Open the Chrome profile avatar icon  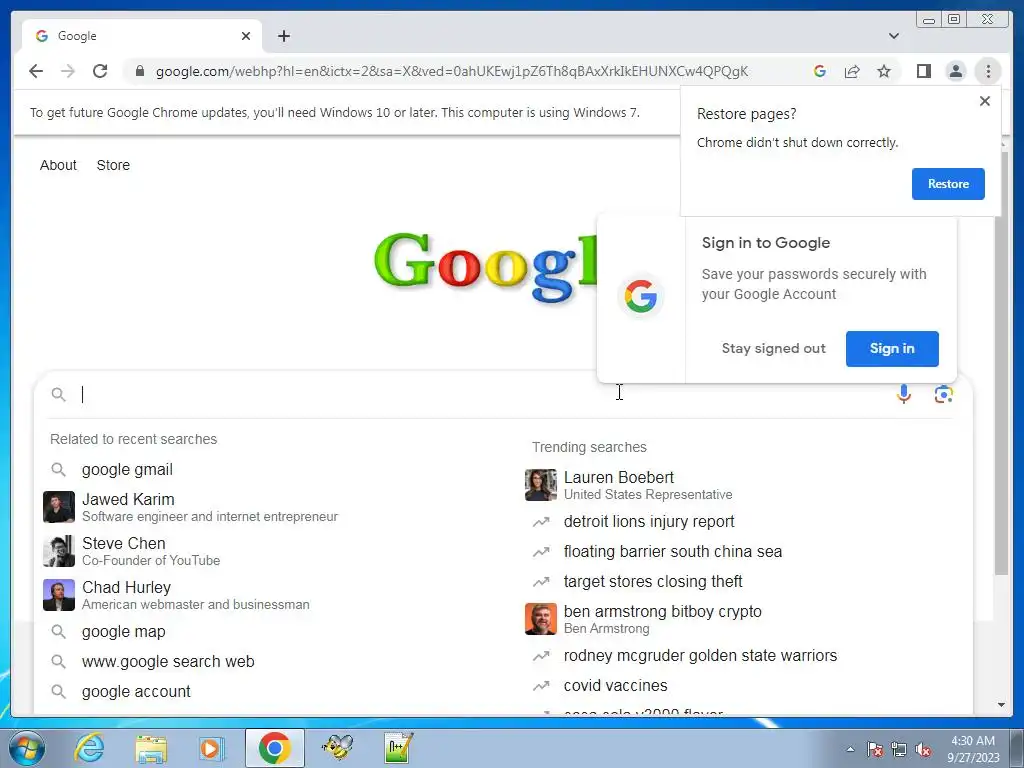click(x=955, y=71)
